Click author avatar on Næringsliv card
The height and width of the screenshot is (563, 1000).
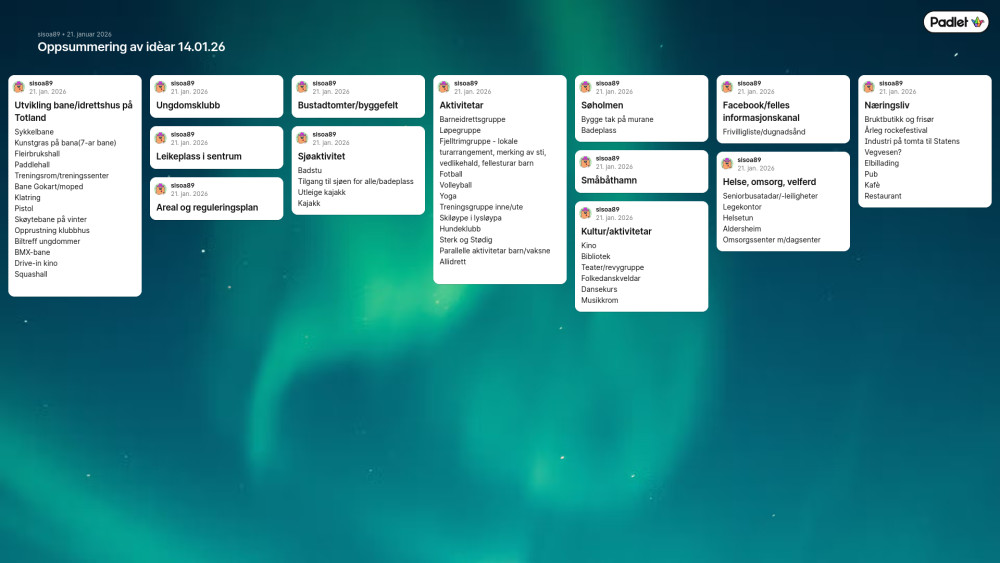click(x=869, y=87)
